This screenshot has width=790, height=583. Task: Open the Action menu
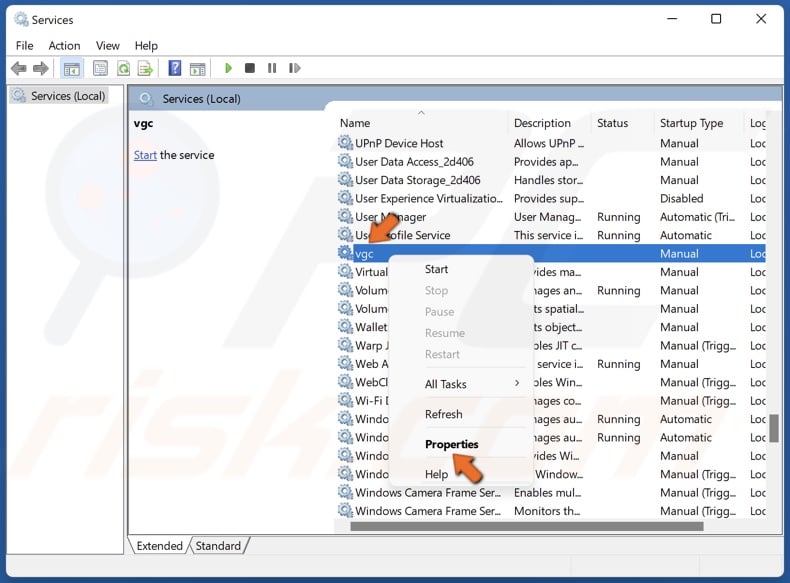(x=64, y=45)
